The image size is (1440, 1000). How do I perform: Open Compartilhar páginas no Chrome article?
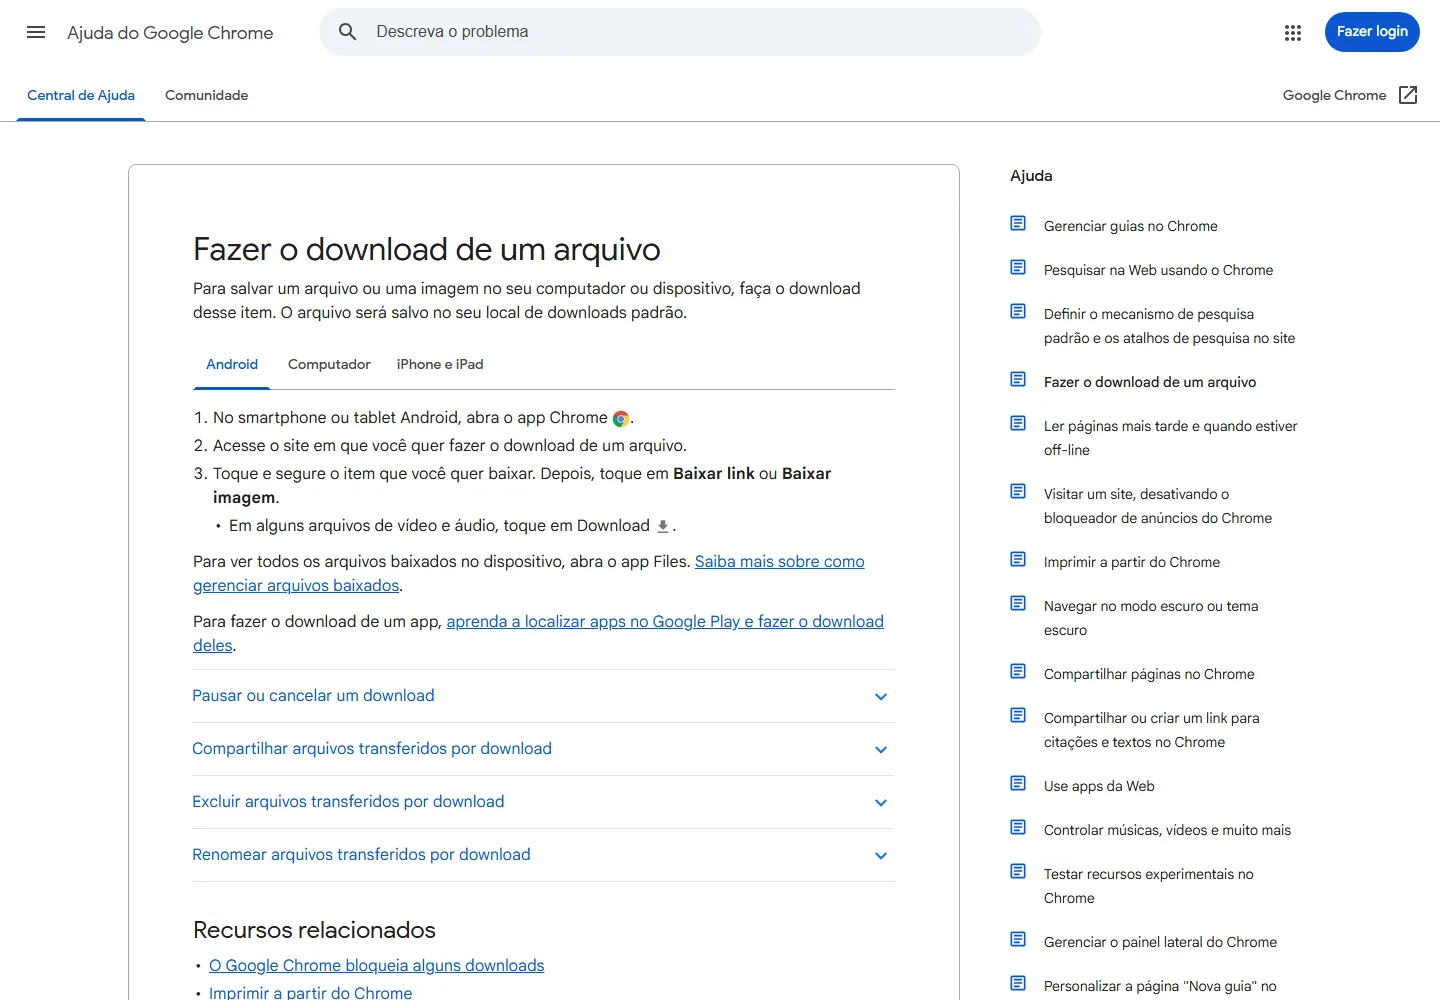point(1149,674)
